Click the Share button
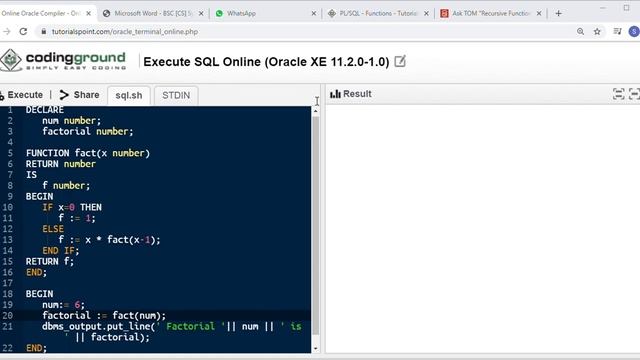Screen dimensions: 640x360 (x=79, y=95)
